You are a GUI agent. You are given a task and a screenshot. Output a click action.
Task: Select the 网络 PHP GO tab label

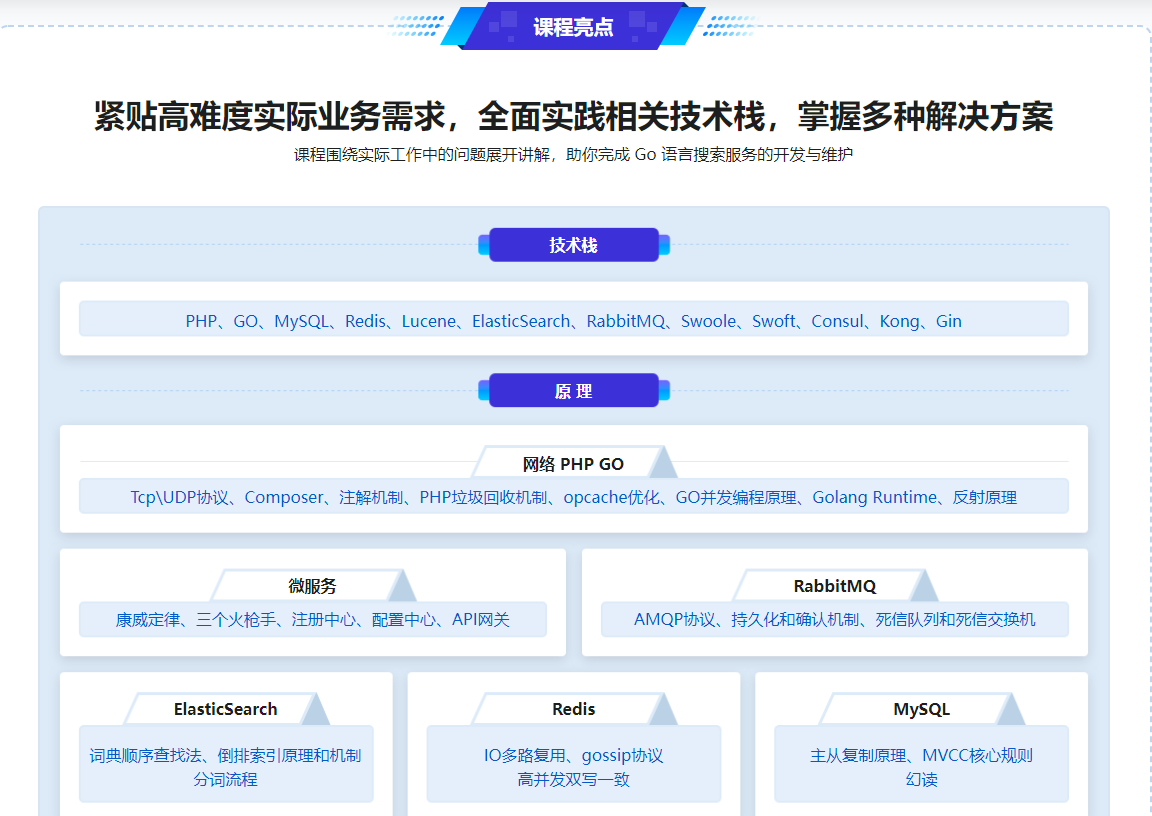pos(573,464)
